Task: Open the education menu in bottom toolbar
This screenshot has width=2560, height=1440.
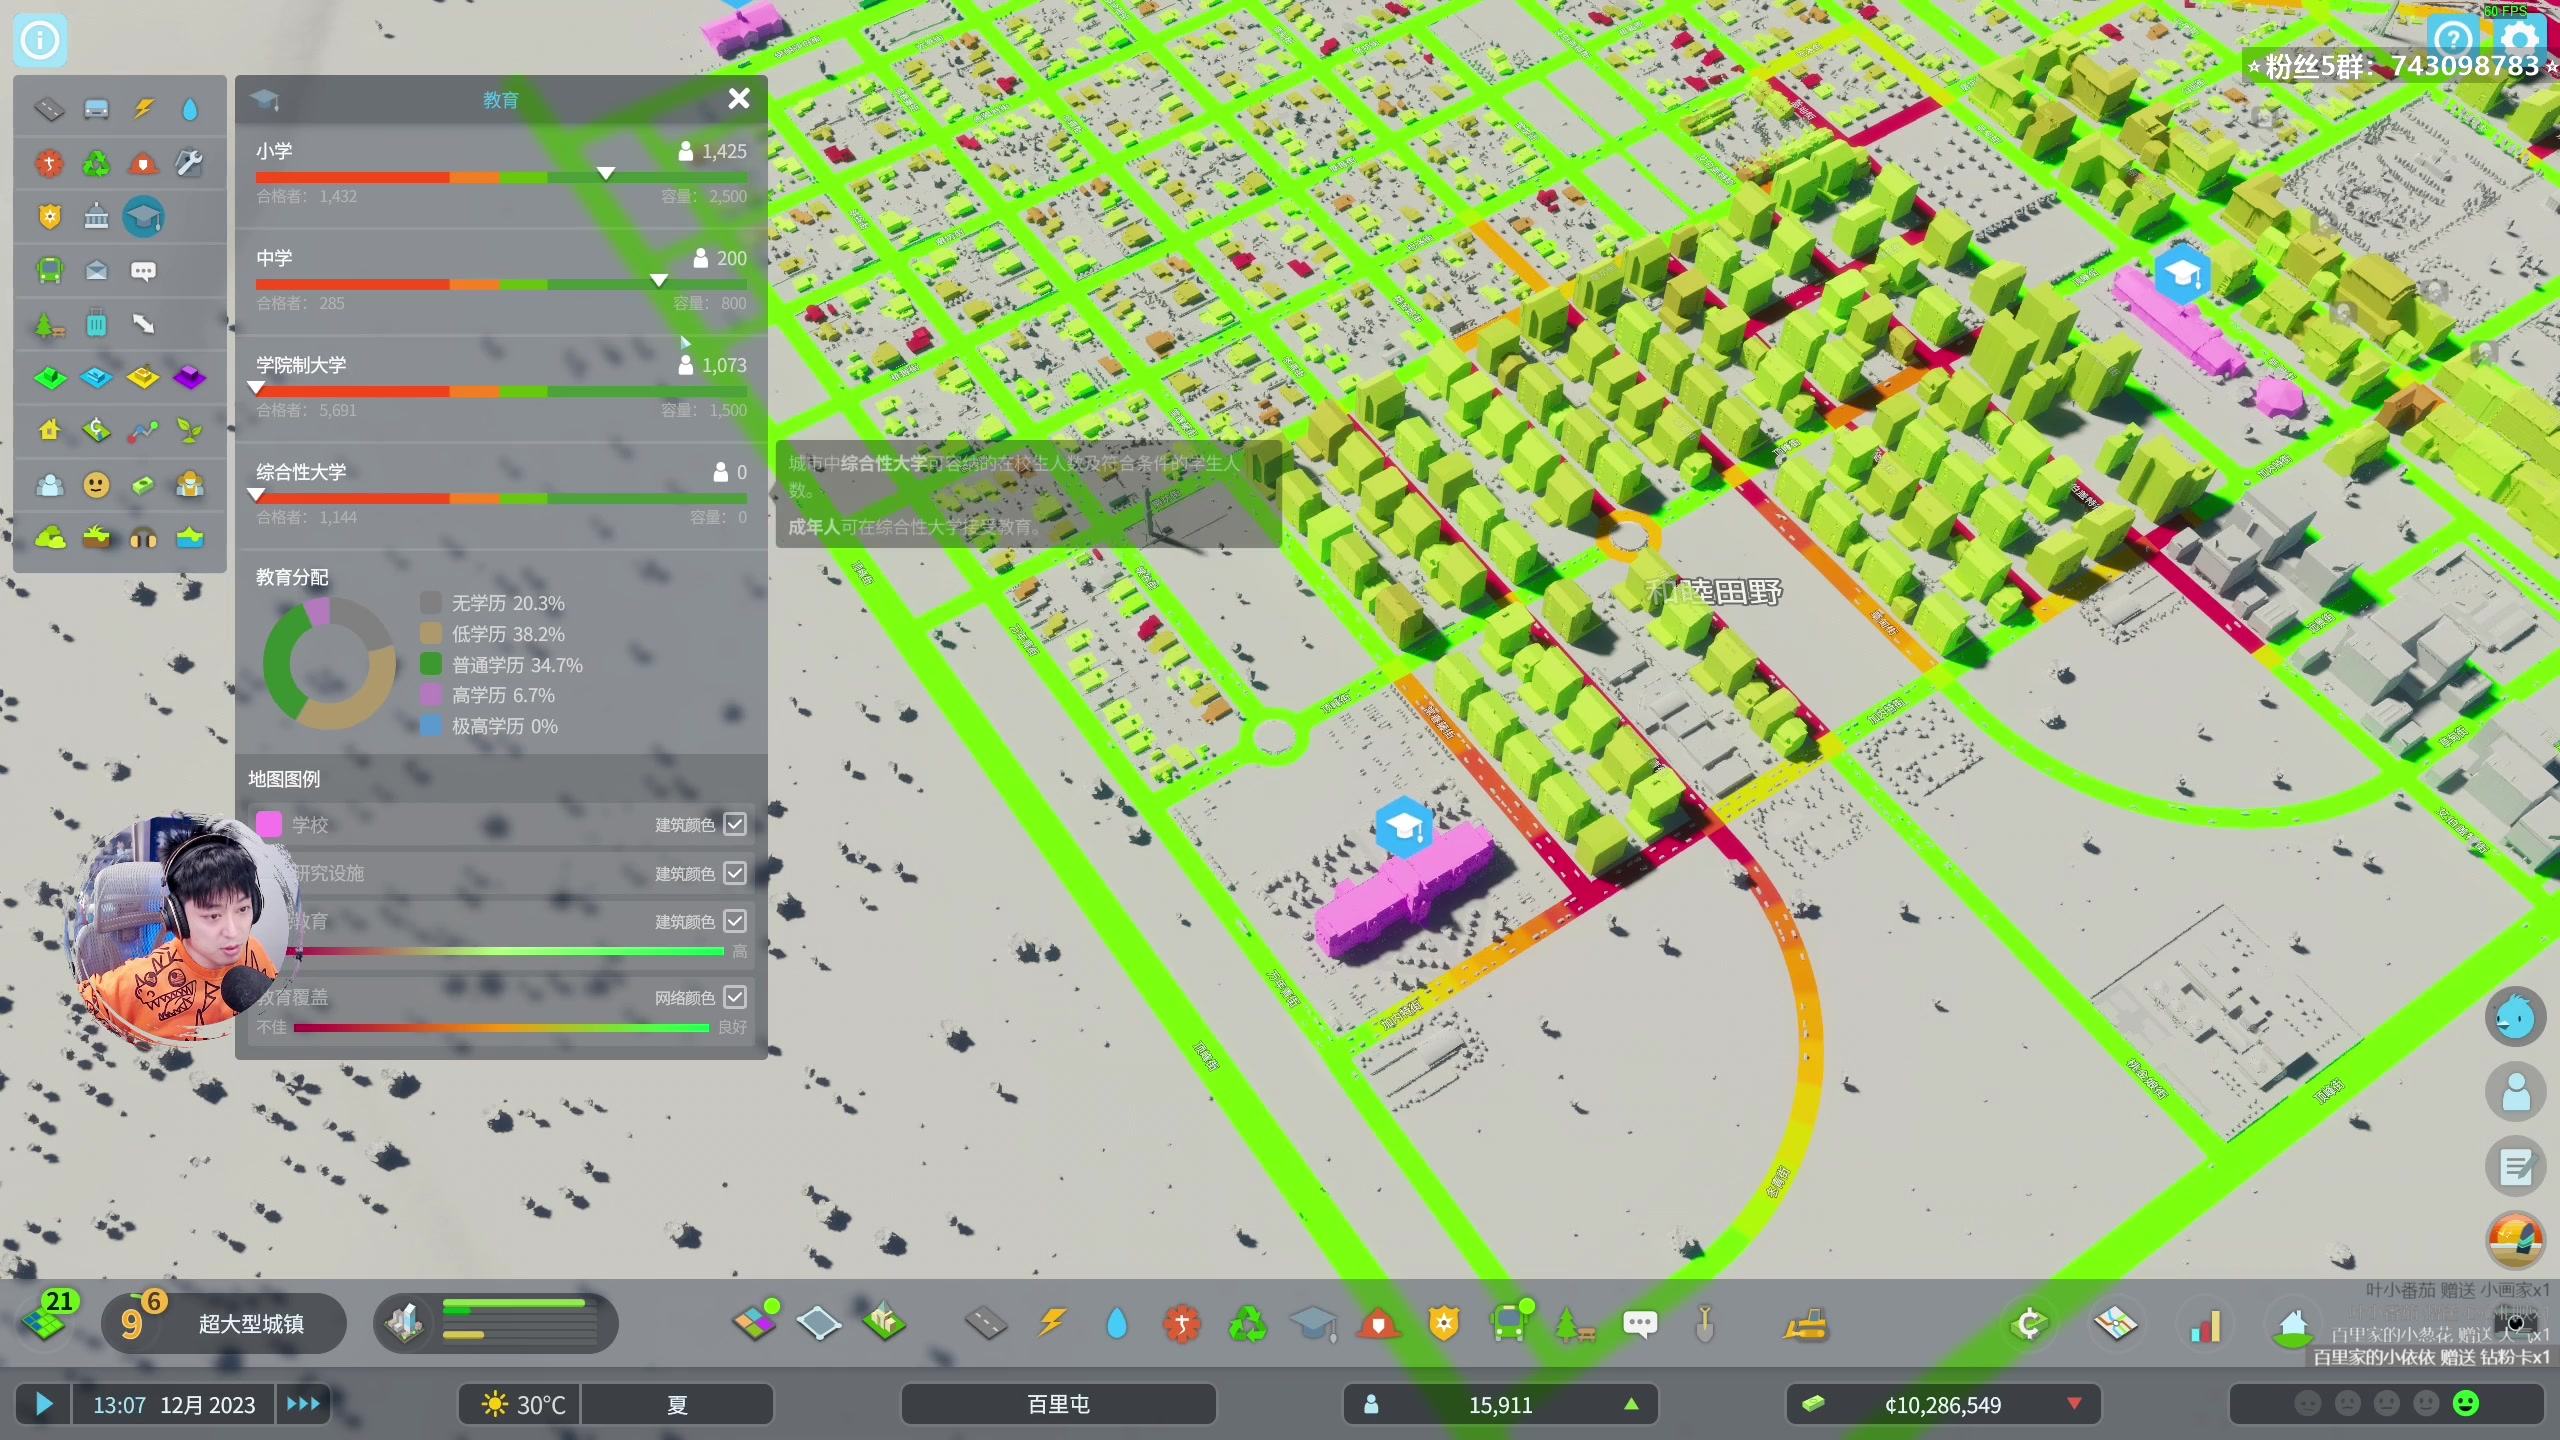Action: click(1313, 1324)
